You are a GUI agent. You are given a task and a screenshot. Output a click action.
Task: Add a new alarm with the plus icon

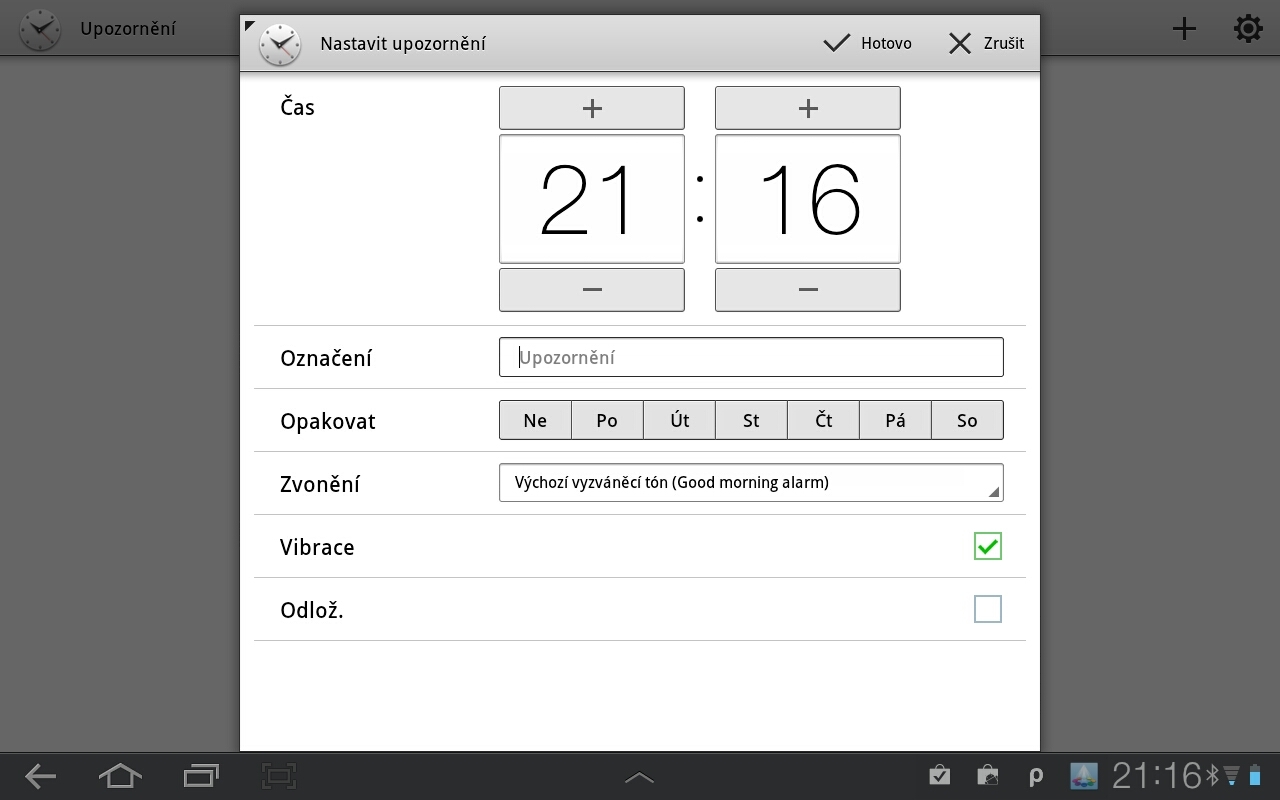coord(1184,29)
